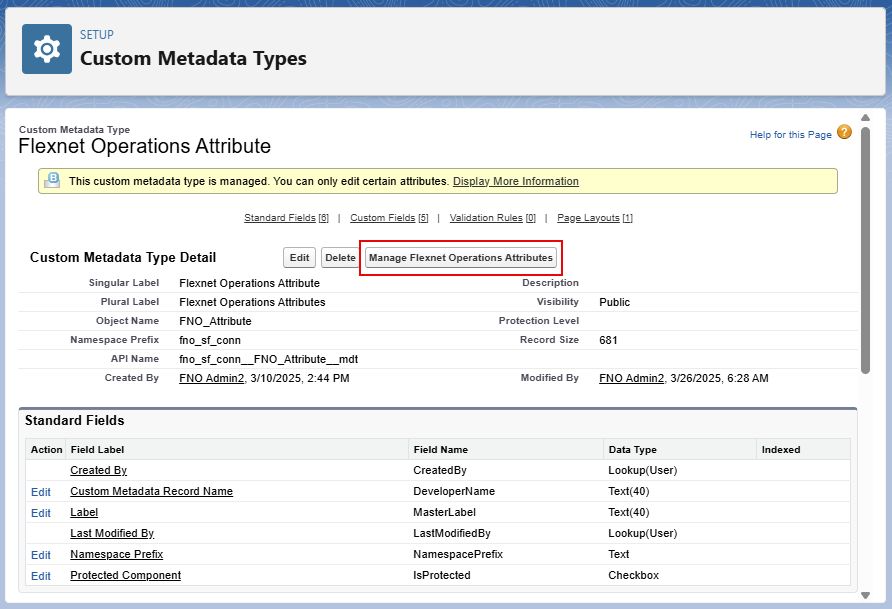This screenshot has height=609, width=892.
Task: Open the Protected Component field link
Action: tap(126, 575)
